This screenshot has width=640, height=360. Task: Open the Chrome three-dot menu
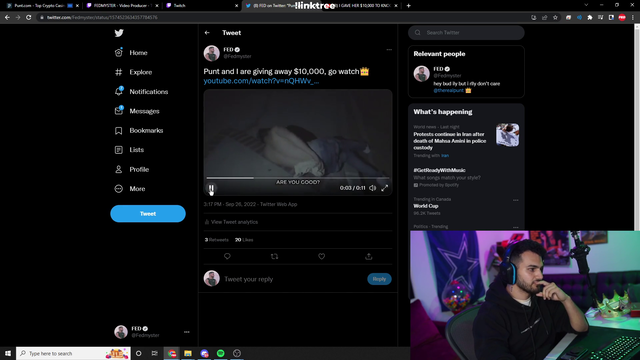click(x=633, y=18)
